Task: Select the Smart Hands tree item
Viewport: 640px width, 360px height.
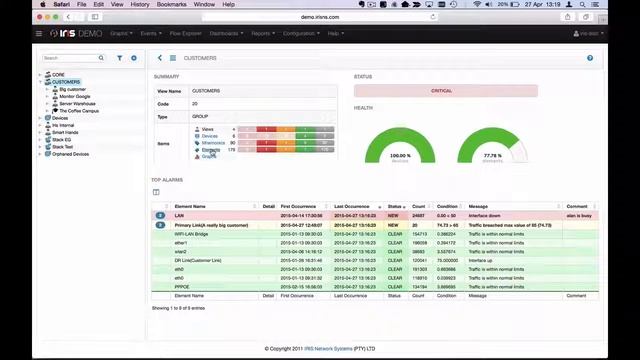Action: tap(65, 132)
